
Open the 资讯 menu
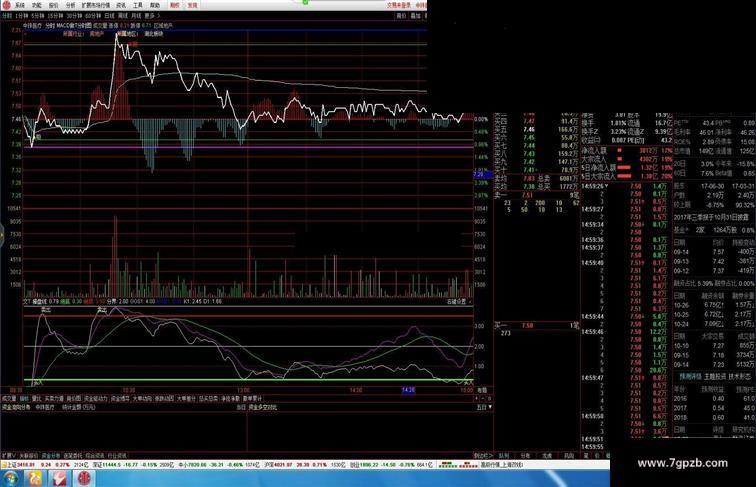click(121, 5)
